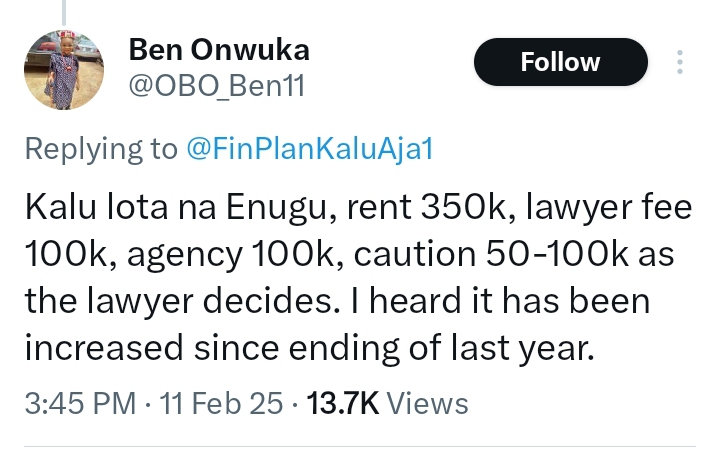Click the word Views in the footer
720x449 pixels.
pos(427,403)
